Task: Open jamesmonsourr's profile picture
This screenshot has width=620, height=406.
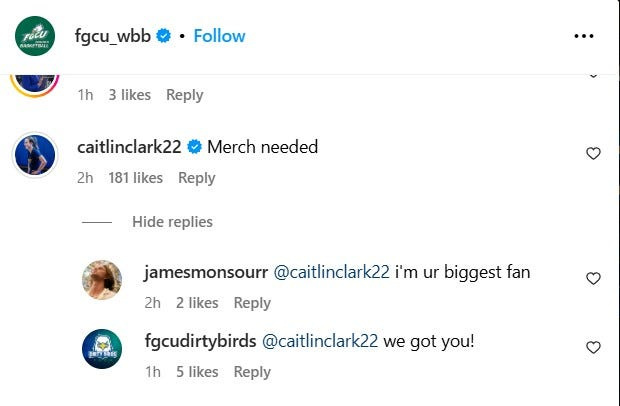Action: point(101,280)
